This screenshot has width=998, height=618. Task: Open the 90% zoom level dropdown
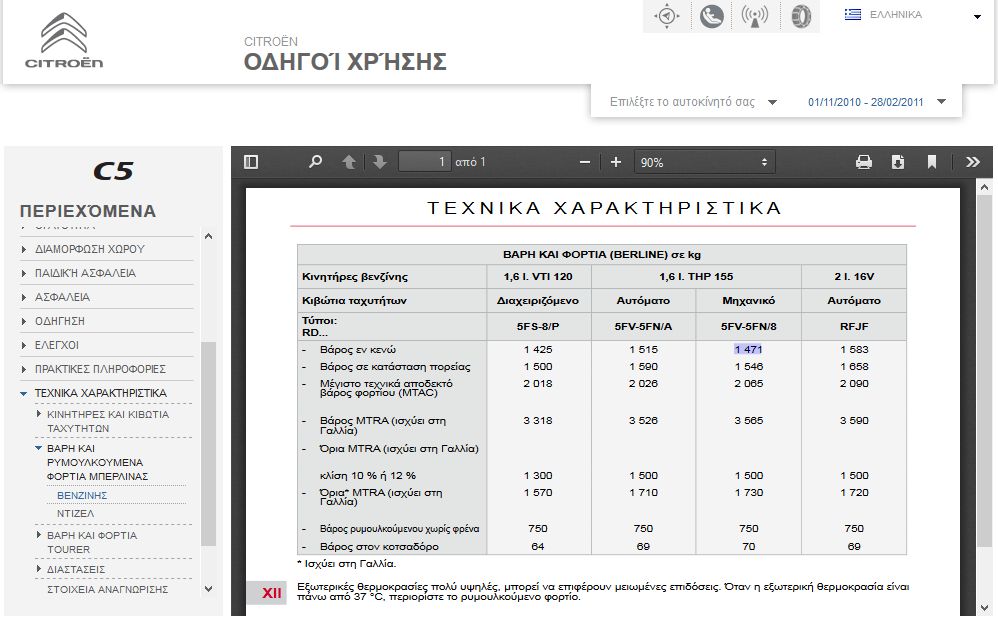(704, 162)
